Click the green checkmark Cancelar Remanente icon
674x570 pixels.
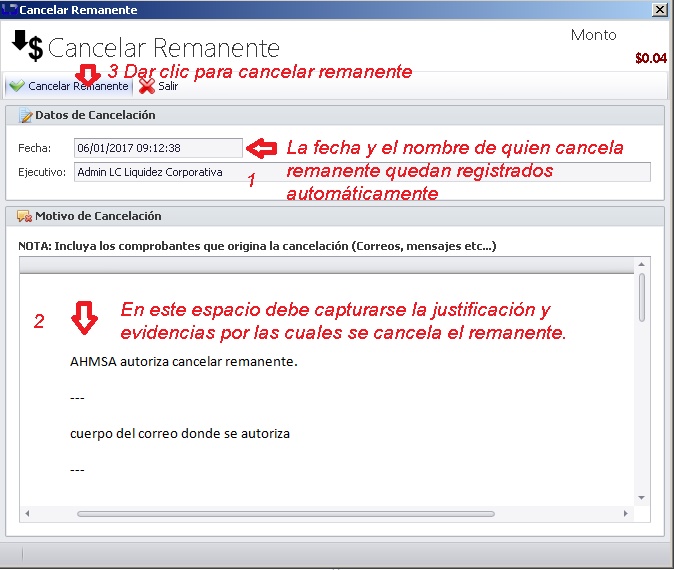point(17,86)
